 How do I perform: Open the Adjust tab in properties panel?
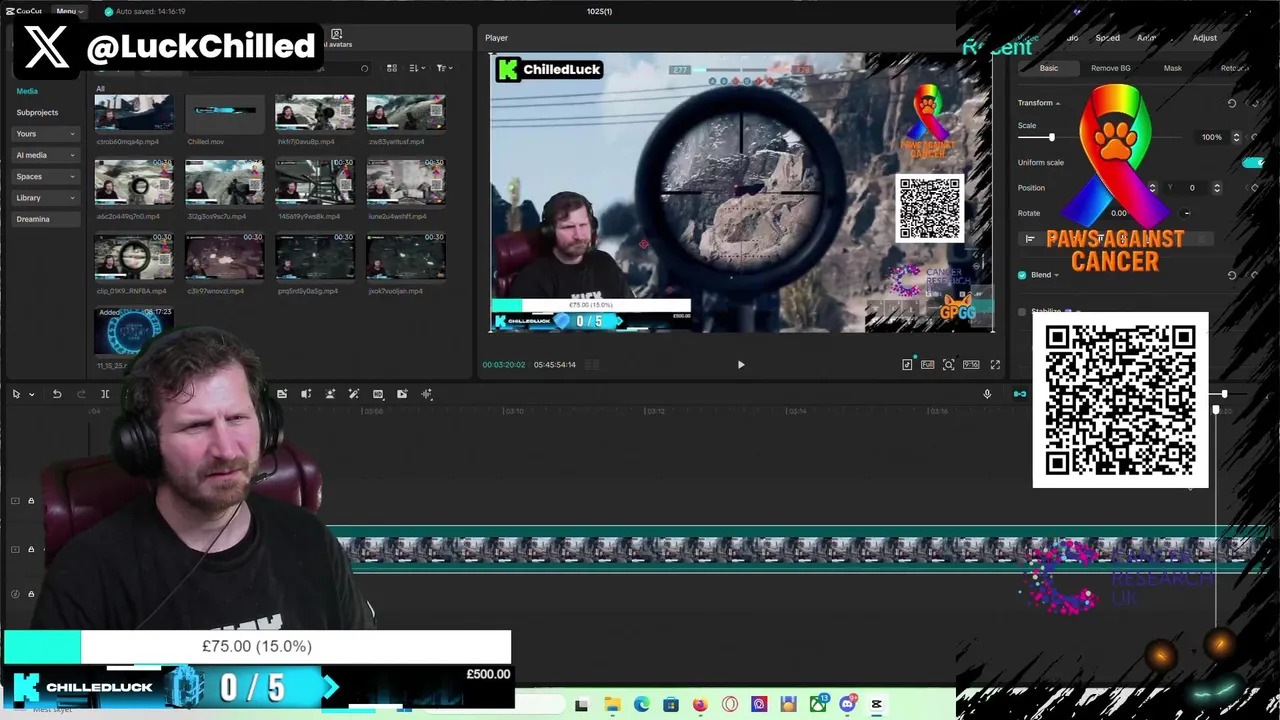click(1204, 38)
